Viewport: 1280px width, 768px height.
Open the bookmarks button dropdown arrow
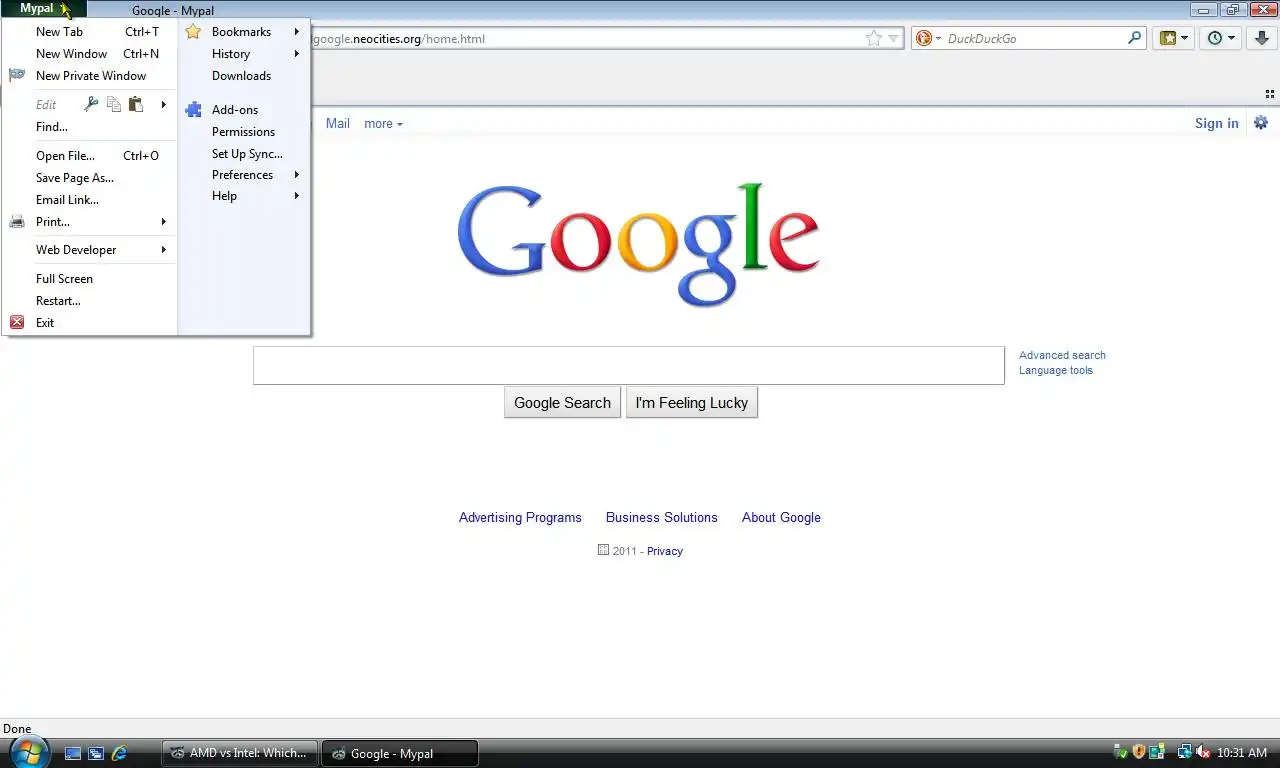[x=1185, y=38]
